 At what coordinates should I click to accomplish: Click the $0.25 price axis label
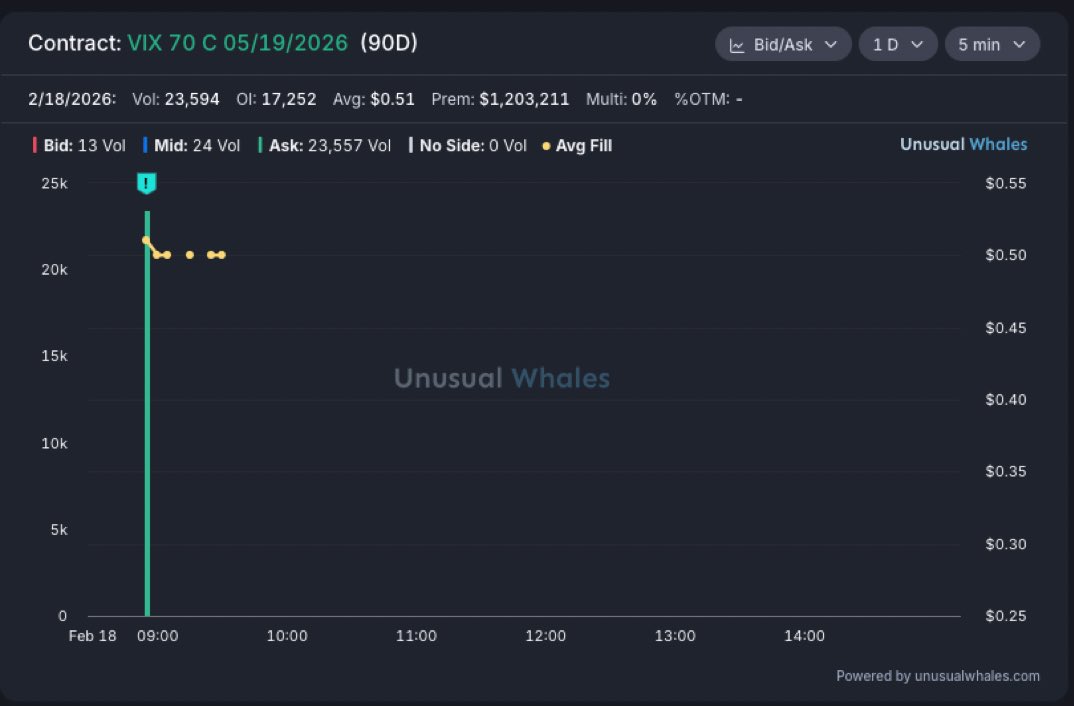[x=1006, y=616]
